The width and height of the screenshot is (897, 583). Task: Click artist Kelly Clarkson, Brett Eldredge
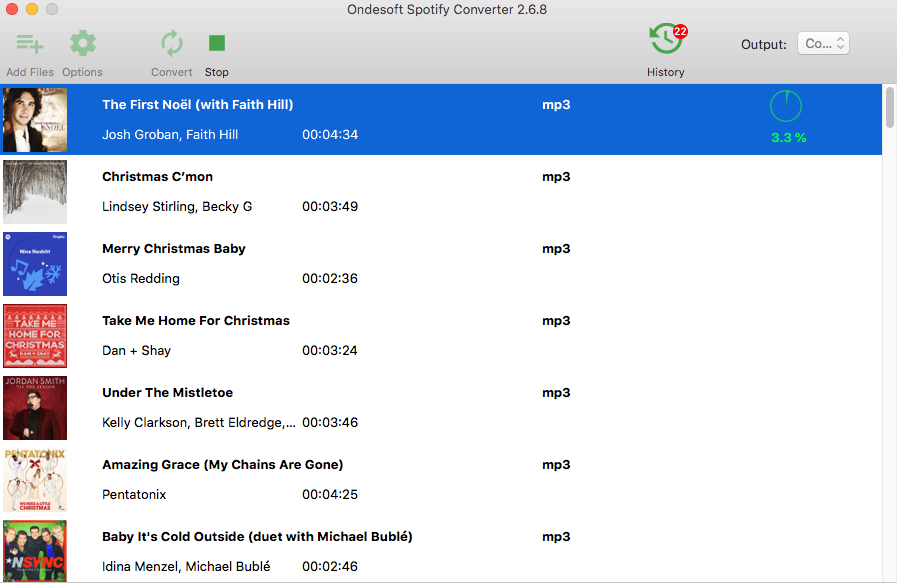tap(199, 423)
